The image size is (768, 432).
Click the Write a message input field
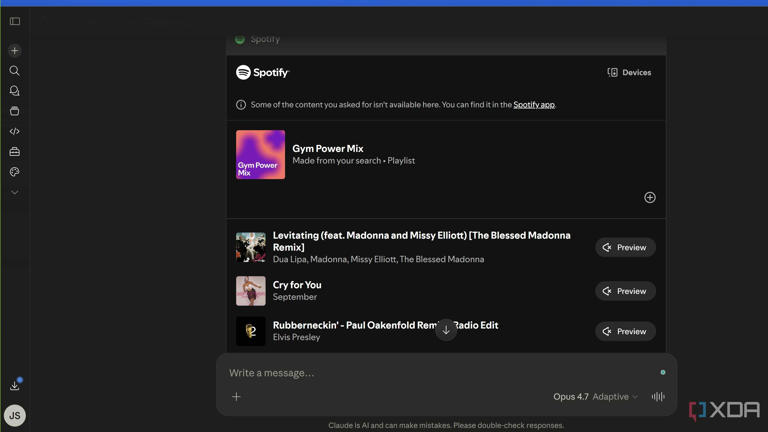pos(441,373)
